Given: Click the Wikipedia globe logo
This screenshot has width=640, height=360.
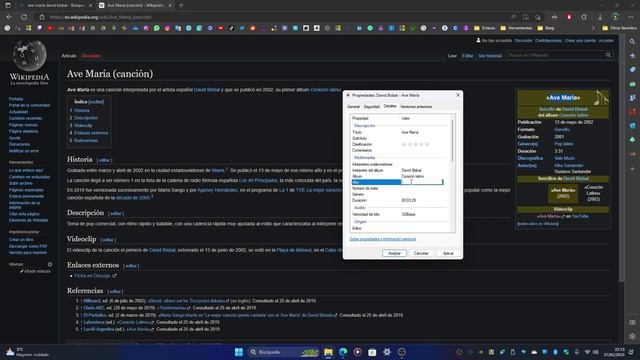Looking at the screenshot, I should (29, 56).
